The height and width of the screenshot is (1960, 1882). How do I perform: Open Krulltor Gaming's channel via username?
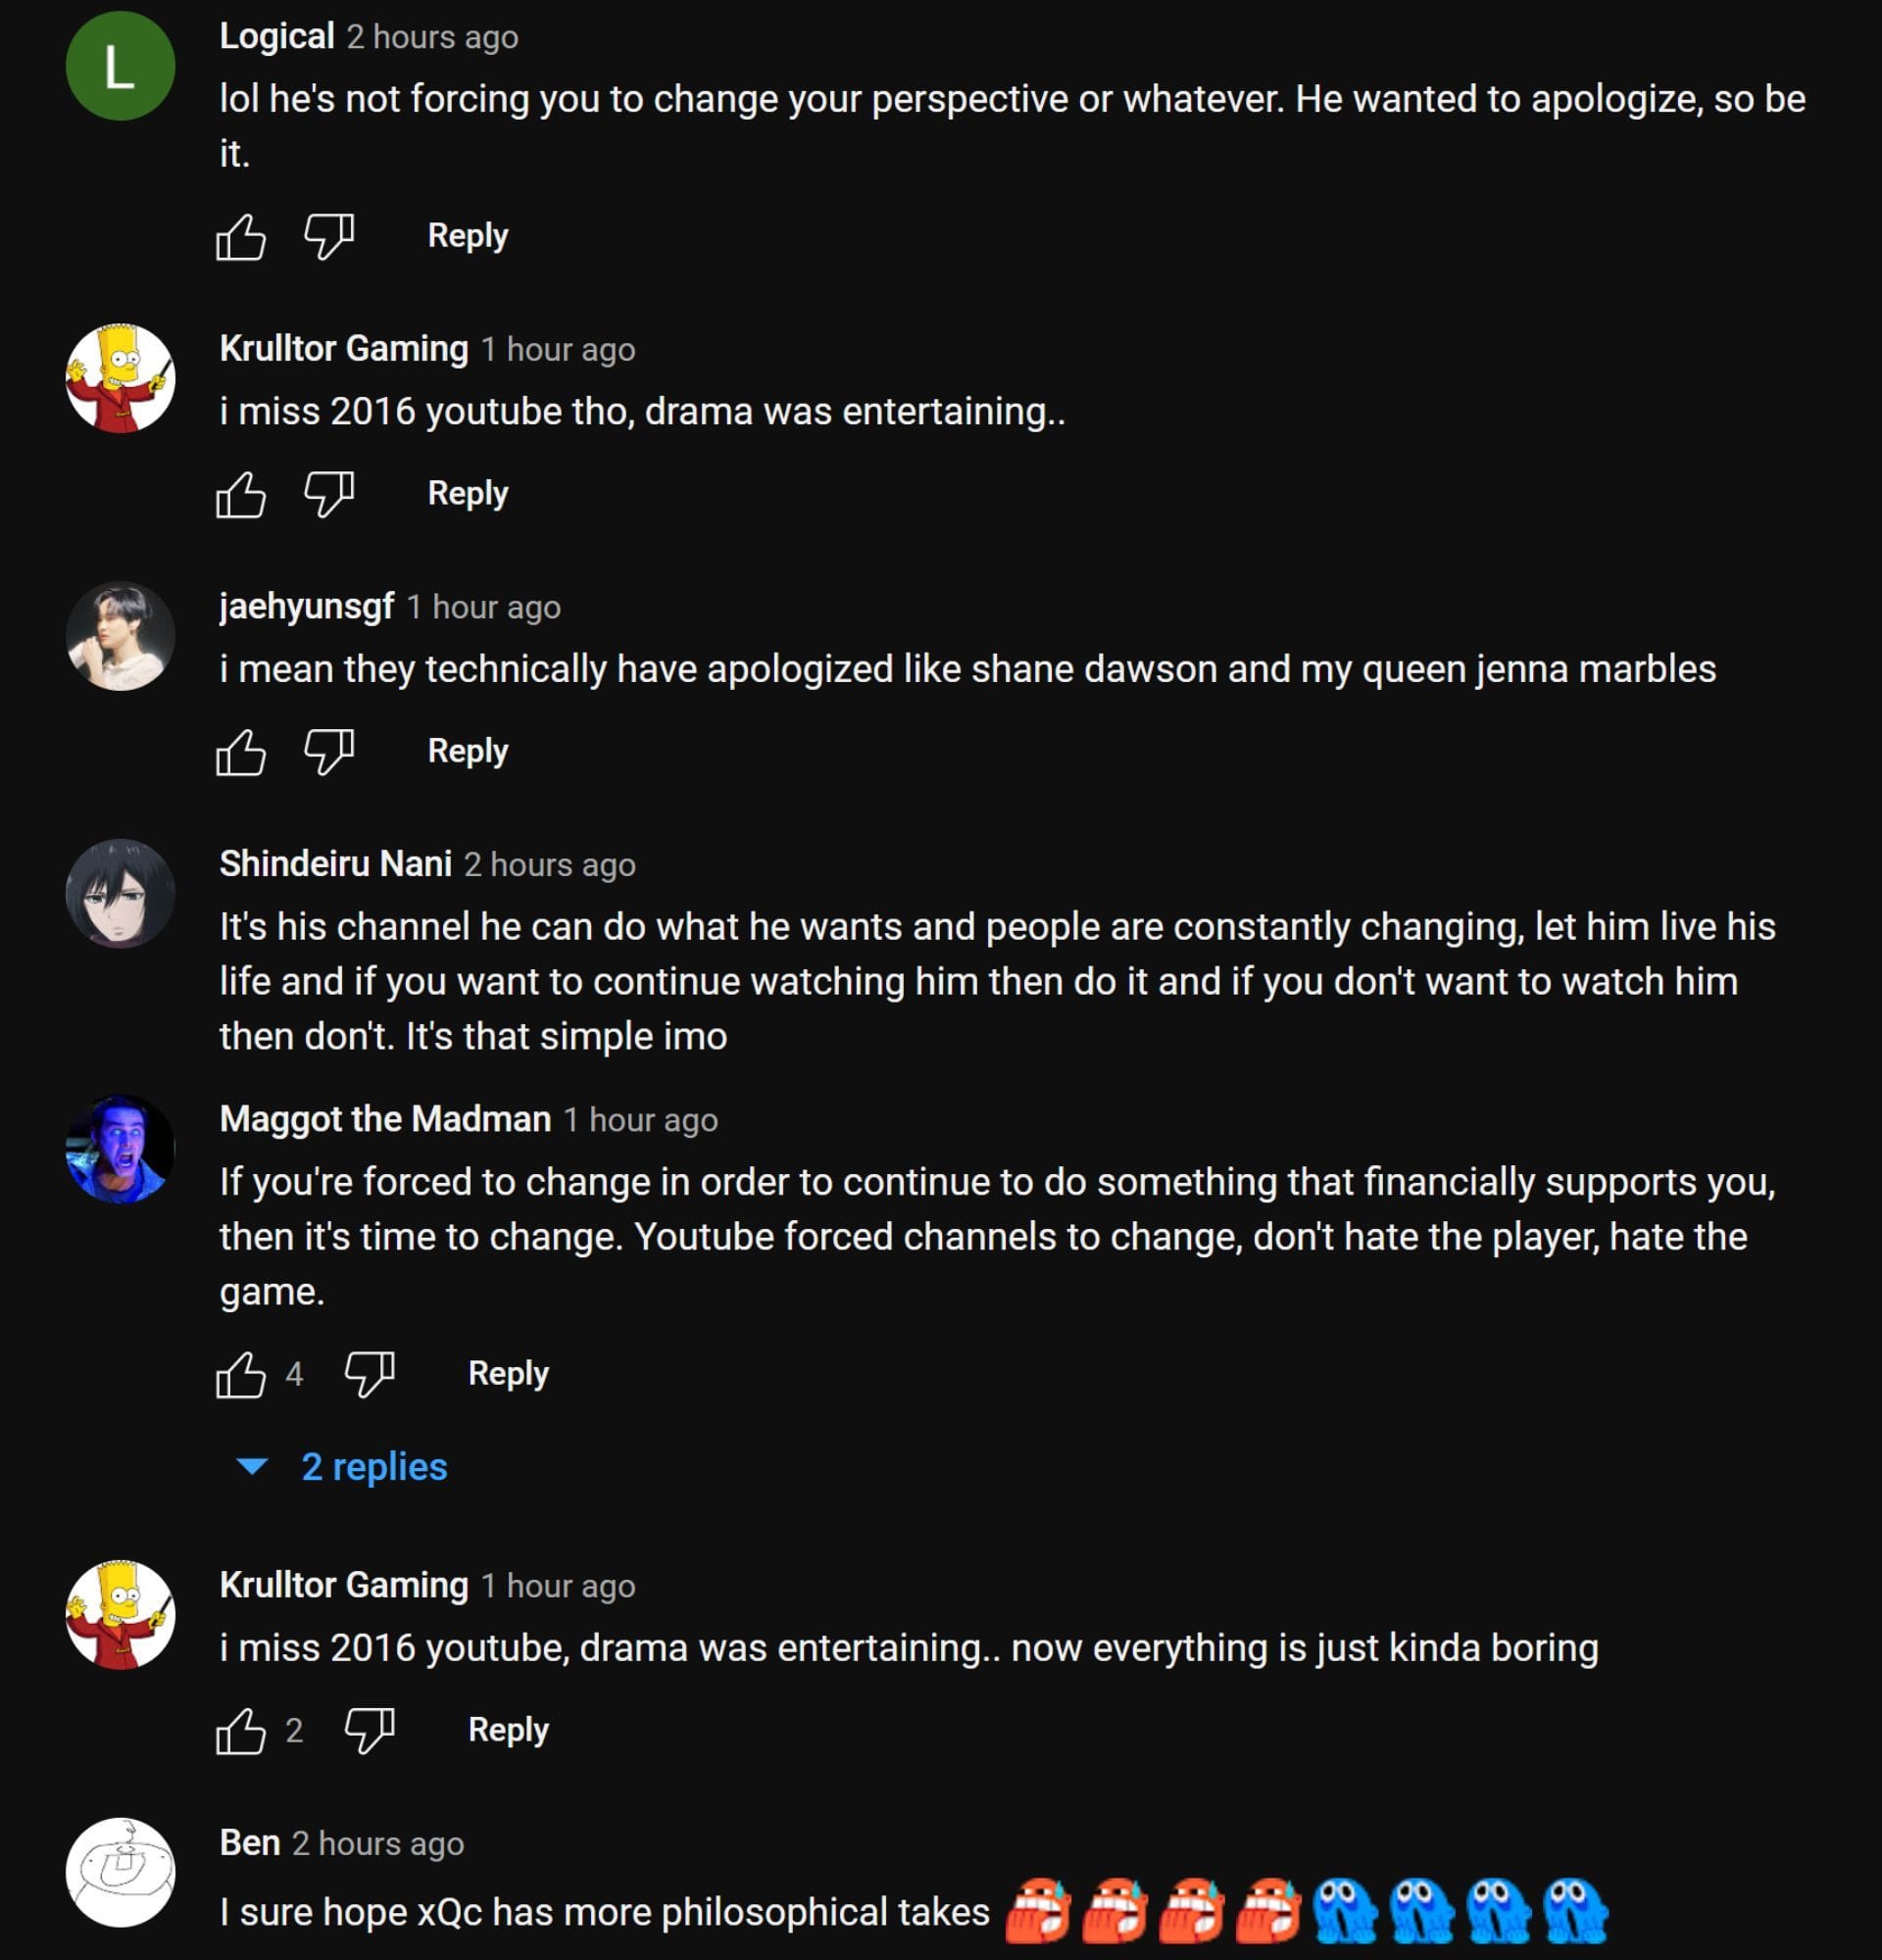pyautogui.click(x=342, y=350)
